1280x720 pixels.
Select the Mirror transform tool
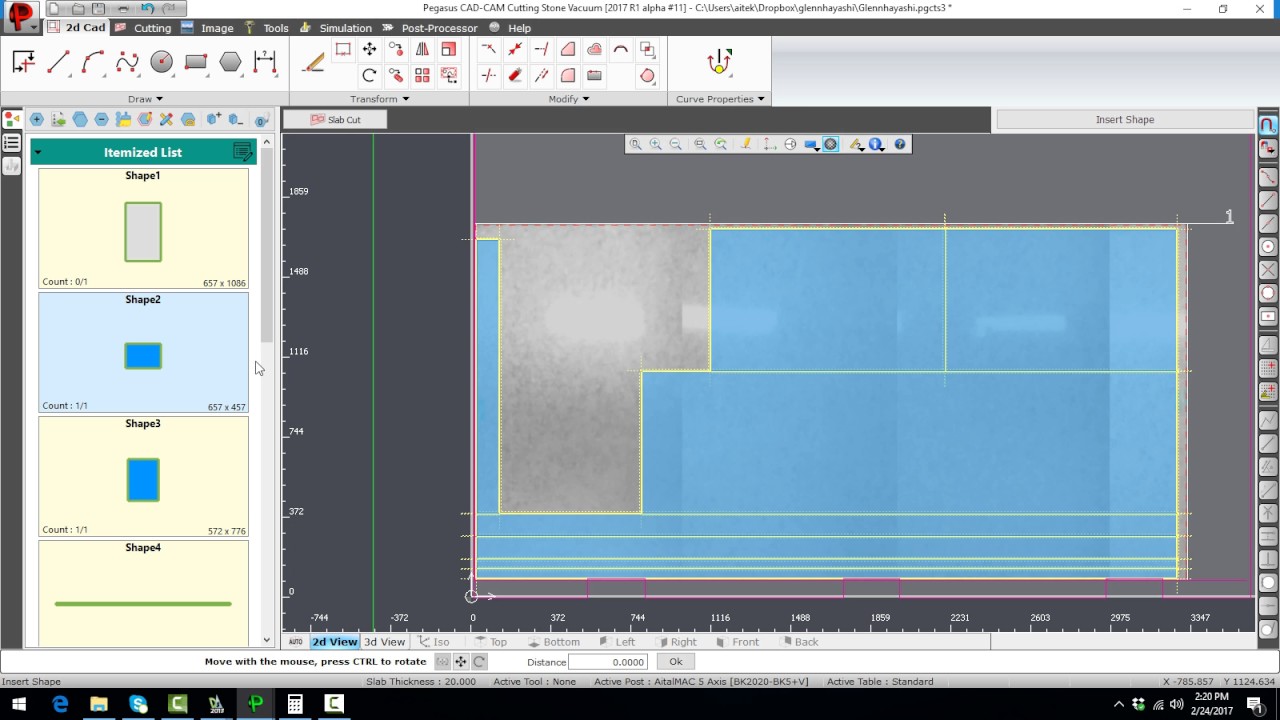(x=422, y=49)
